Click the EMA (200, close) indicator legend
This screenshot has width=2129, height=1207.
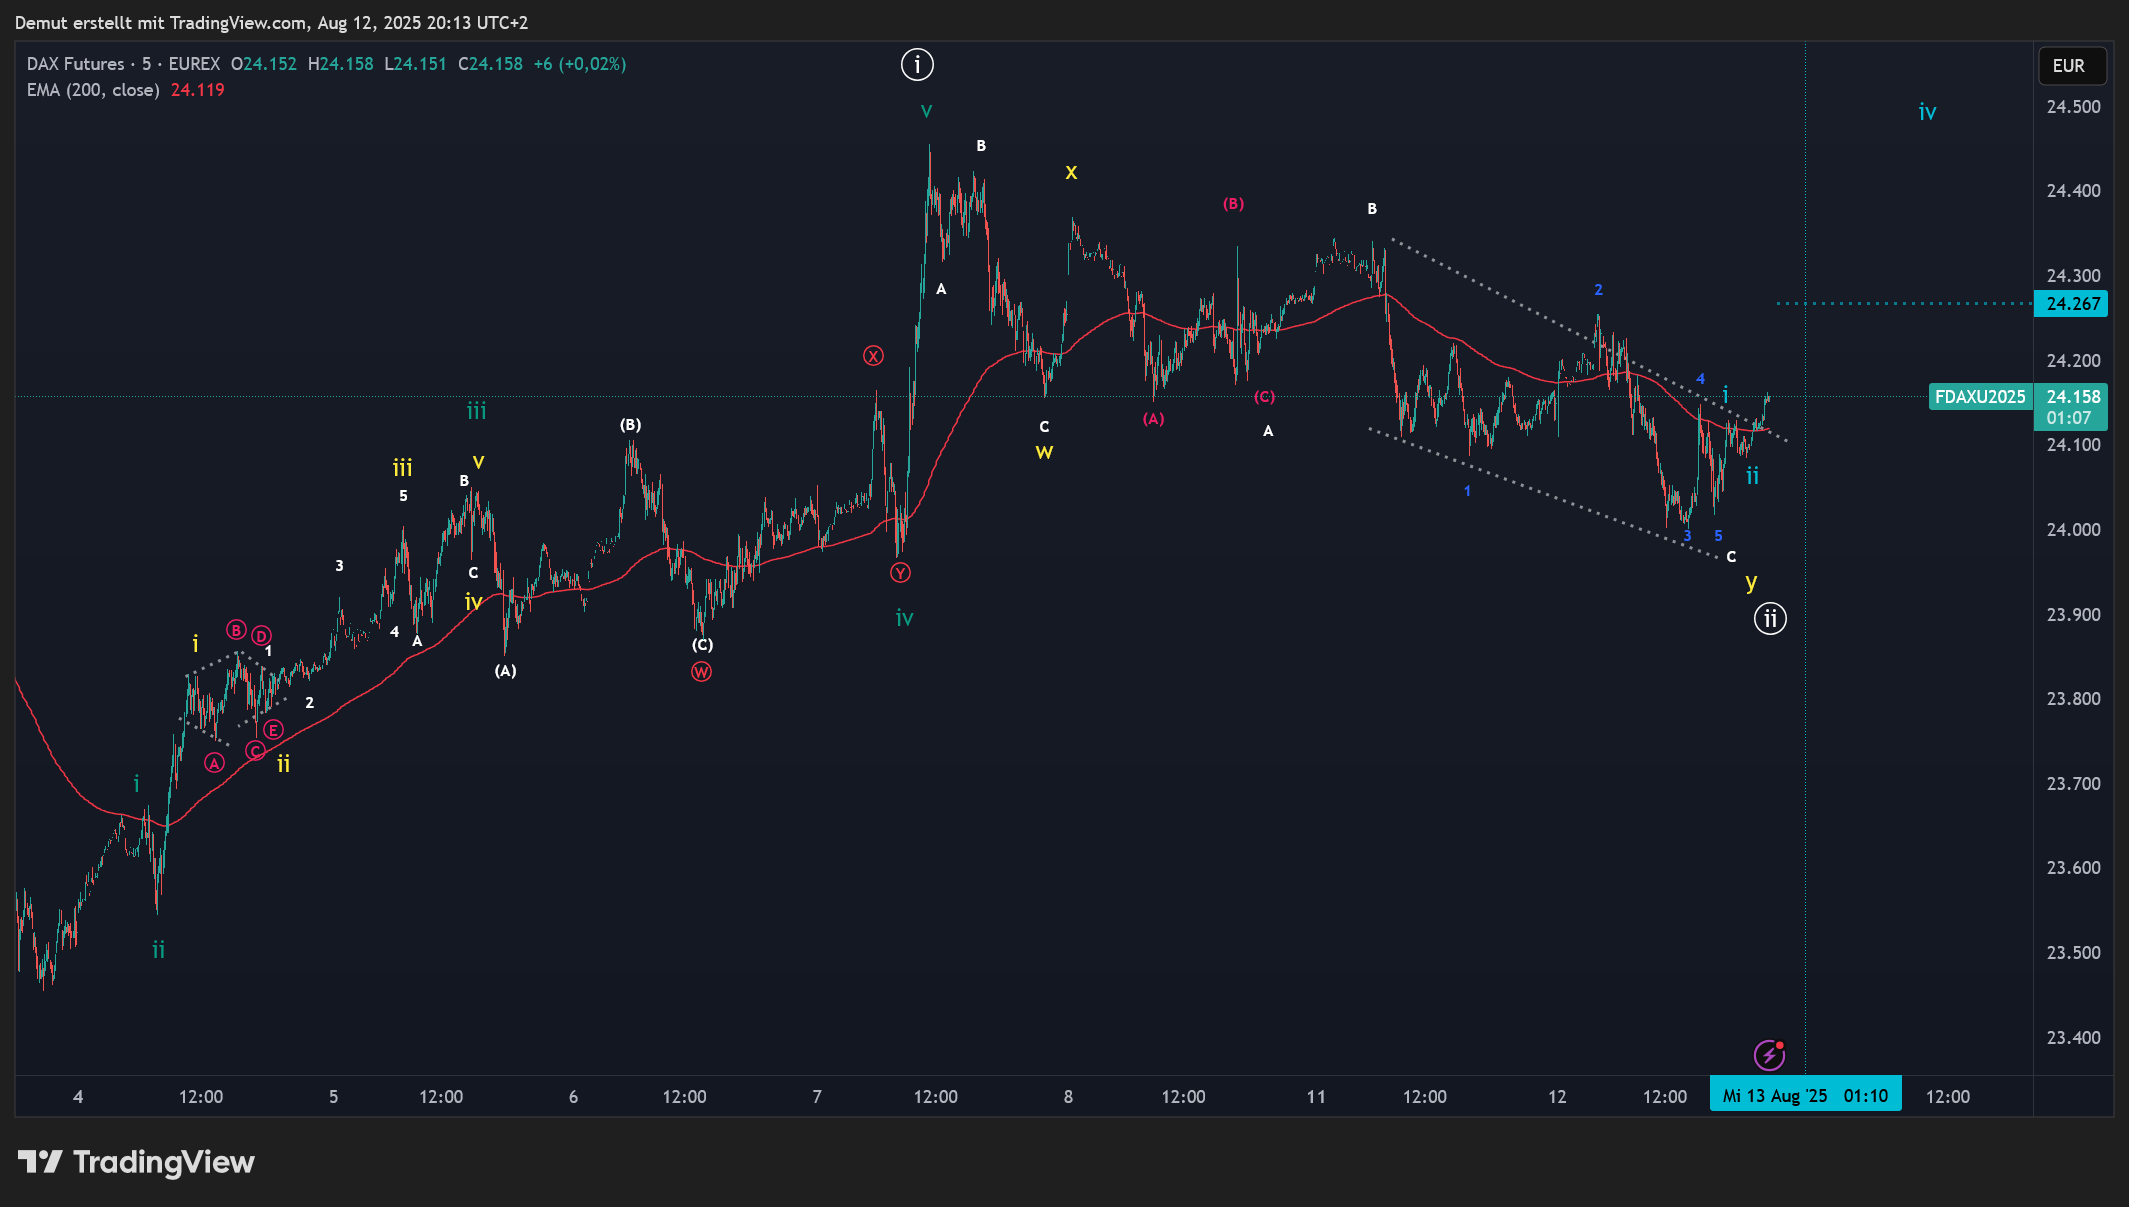pyautogui.click(x=93, y=90)
